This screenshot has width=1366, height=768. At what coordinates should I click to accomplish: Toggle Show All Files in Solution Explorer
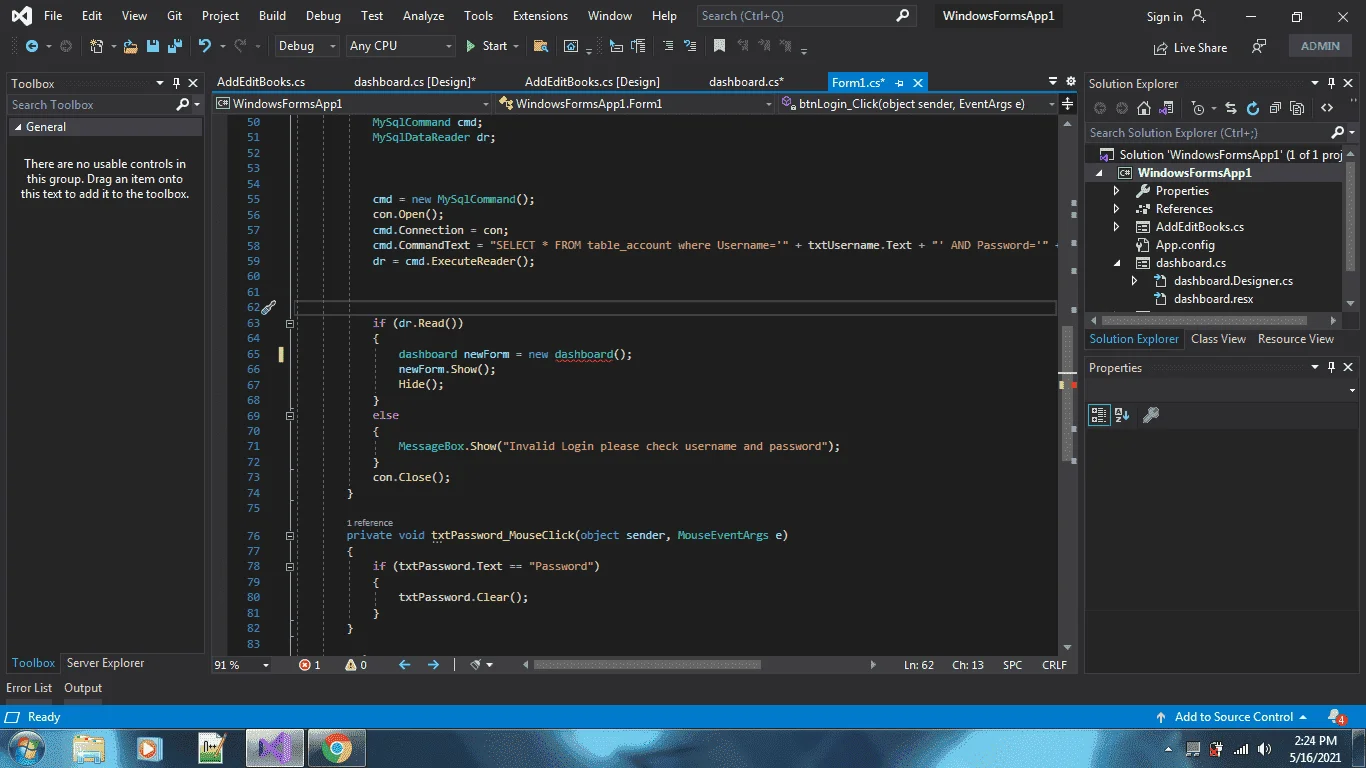(1297, 108)
